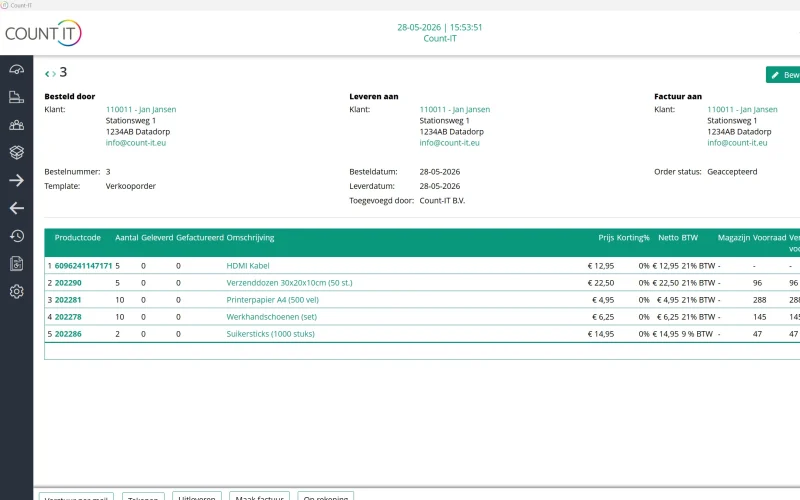Open the products box icon in sidebar
This screenshot has width=800, height=500.
[16, 152]
